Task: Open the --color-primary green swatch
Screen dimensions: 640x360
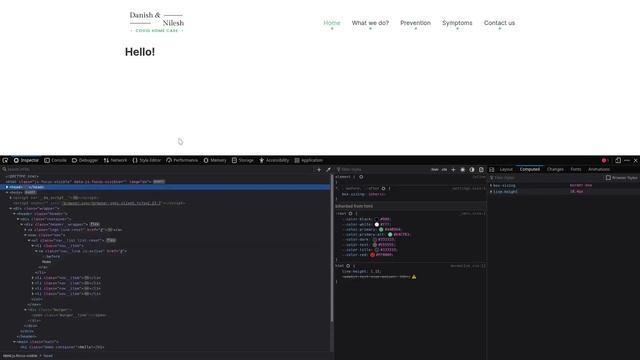Action: coord(381,229)
